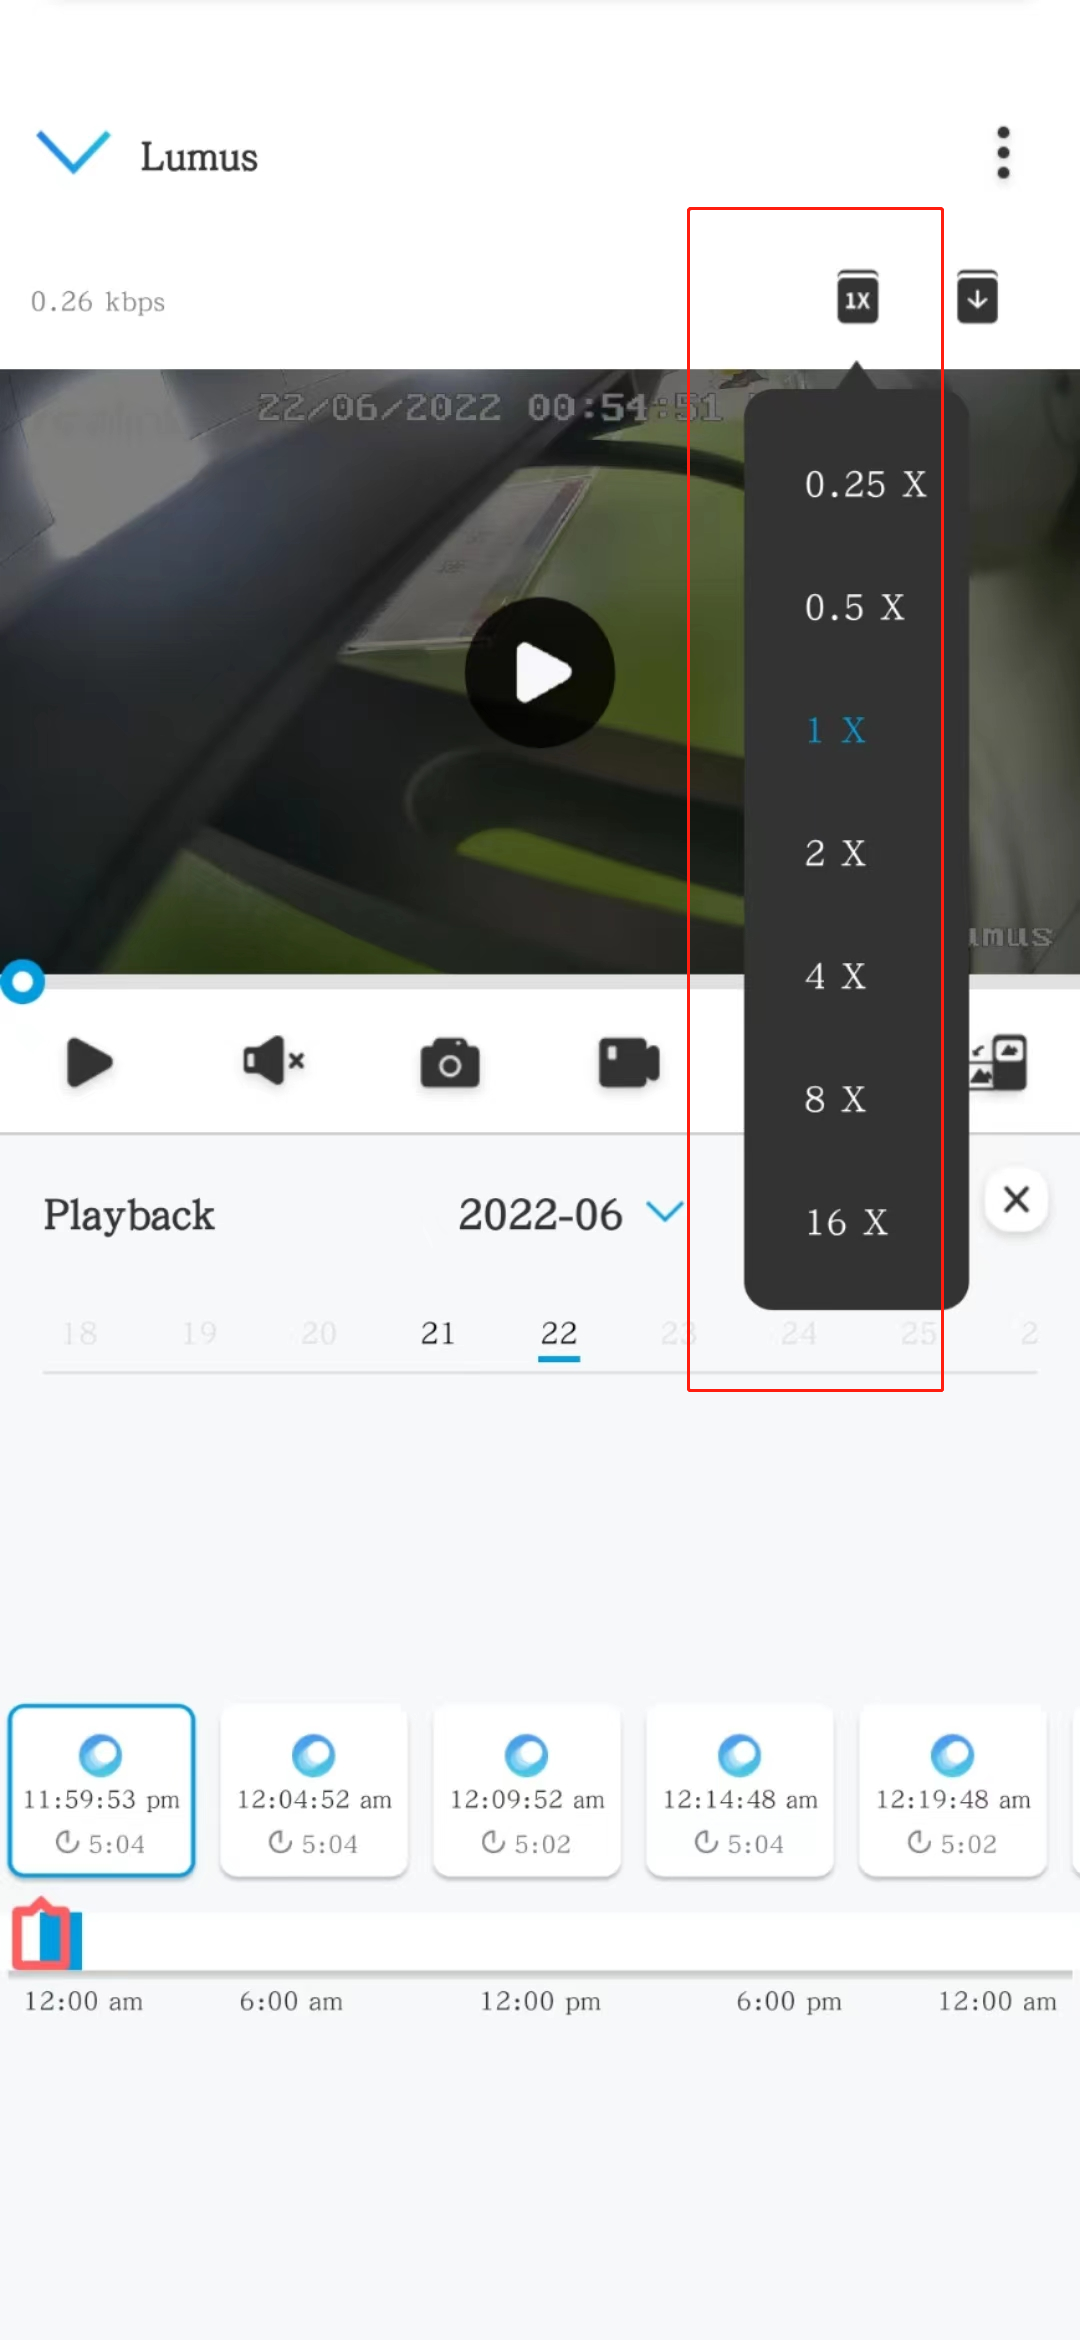Choose 16 X speed option

[847, 1223]
